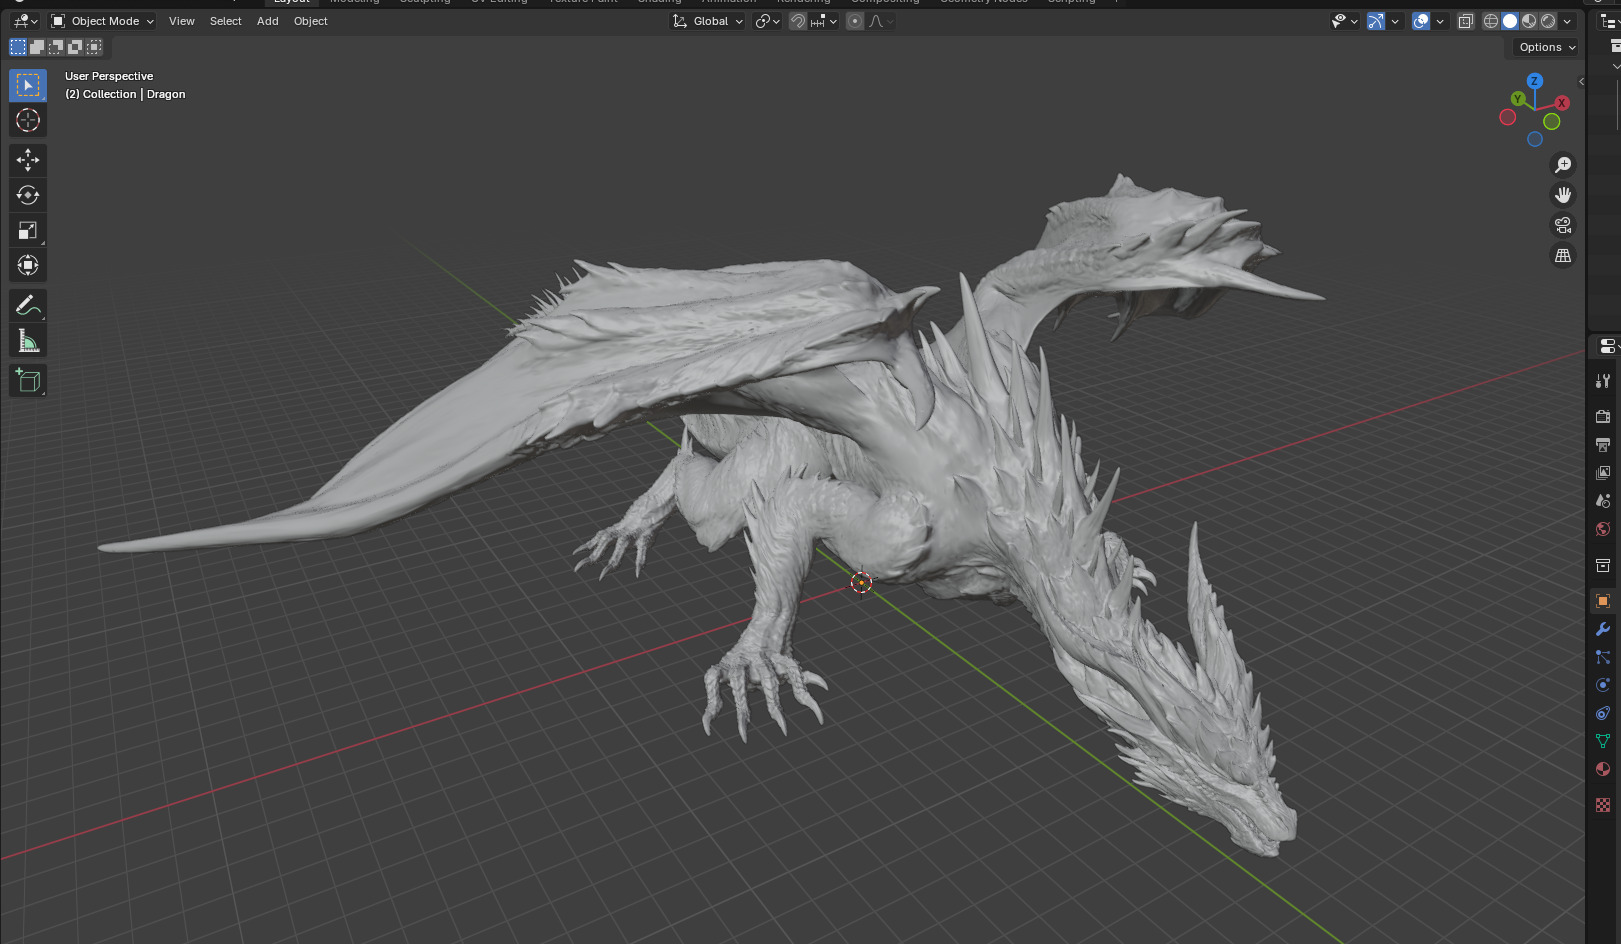Screen dimensions: 1621x944
Task: Click the zoom magnifier navigation icon
Action: 1563,165
